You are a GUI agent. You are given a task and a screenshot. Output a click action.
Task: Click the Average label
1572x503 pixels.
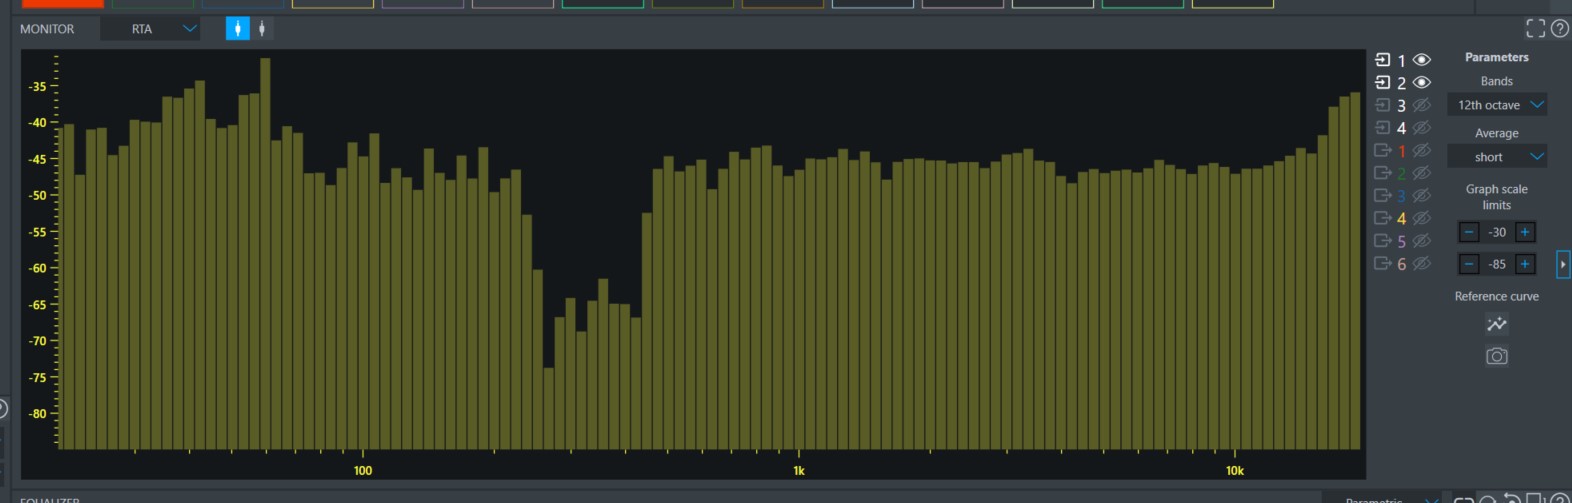tap(1497, 133)
